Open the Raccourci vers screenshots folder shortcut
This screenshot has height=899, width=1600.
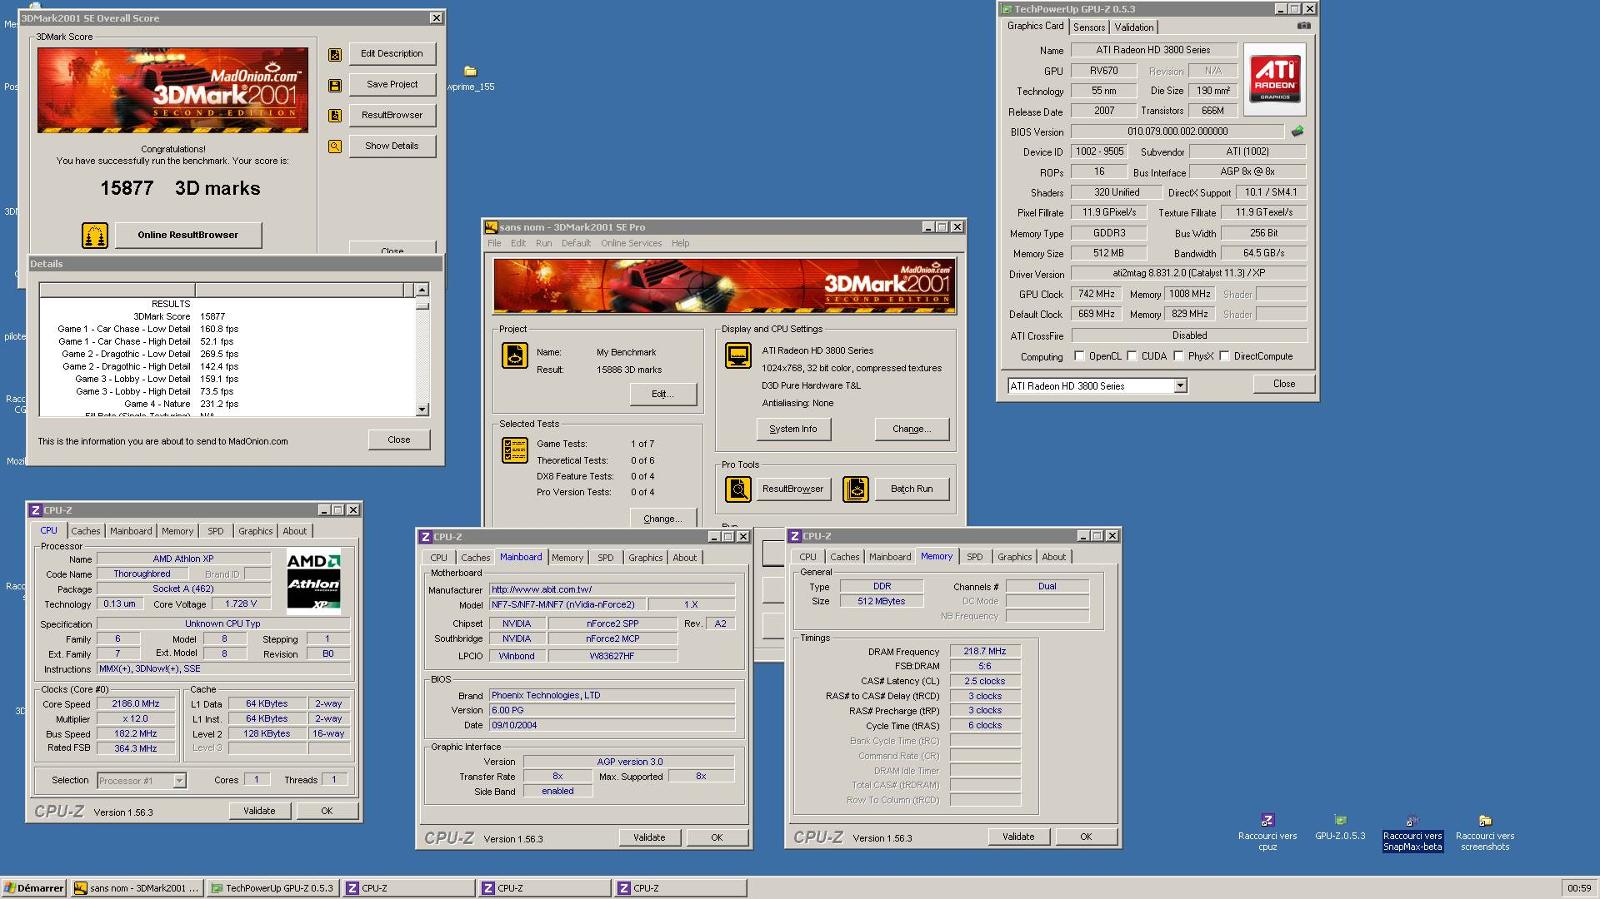pyautogui.click(x=1485, y=832)
